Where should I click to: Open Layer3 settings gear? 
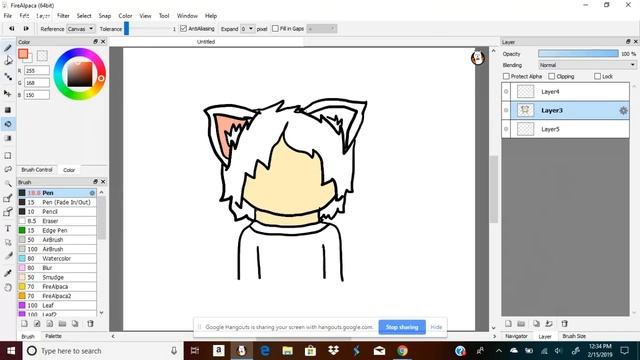[623, 111]
